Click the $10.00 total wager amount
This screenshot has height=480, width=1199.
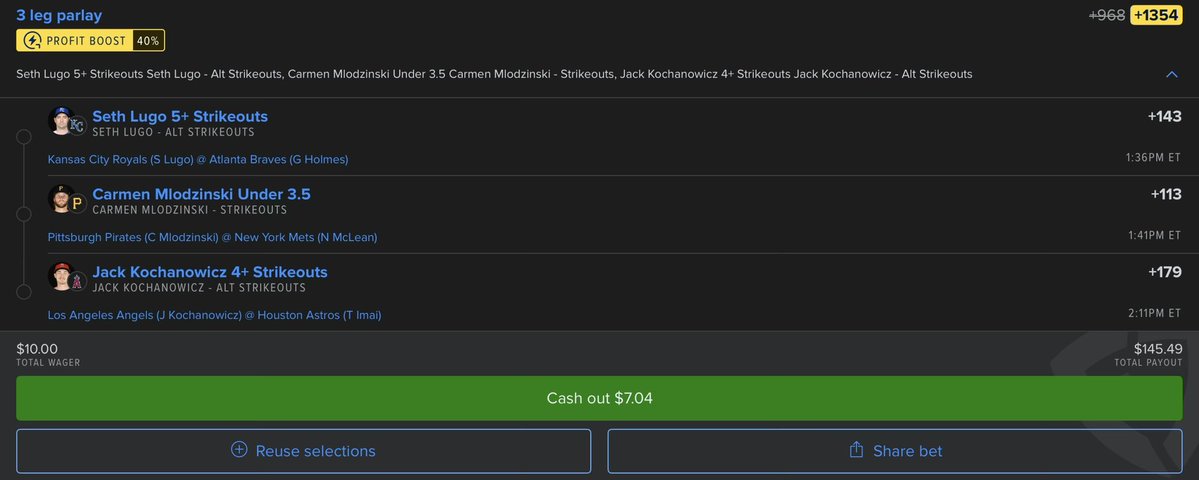click(x=37, y=349)
